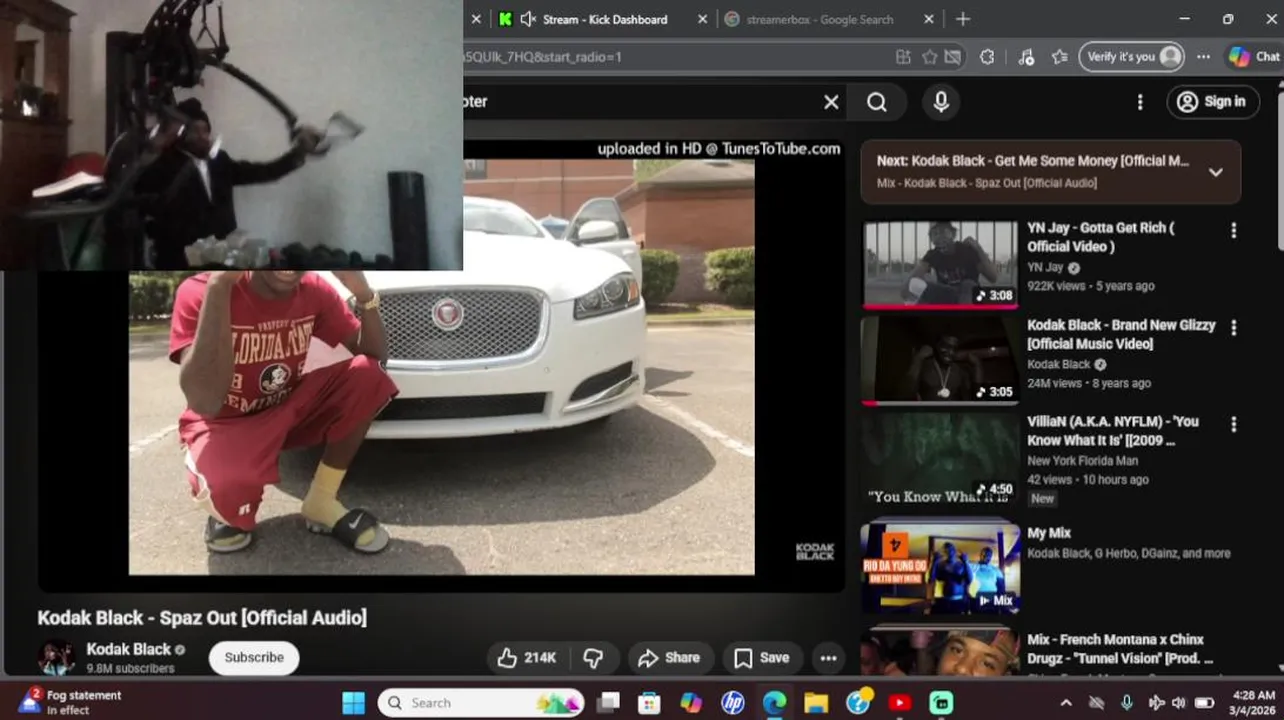The width and height of the screenshot is (1284, 720).
Task: Click the taskbar Search box
Action: pyautogui.click(x=481, y=703)
